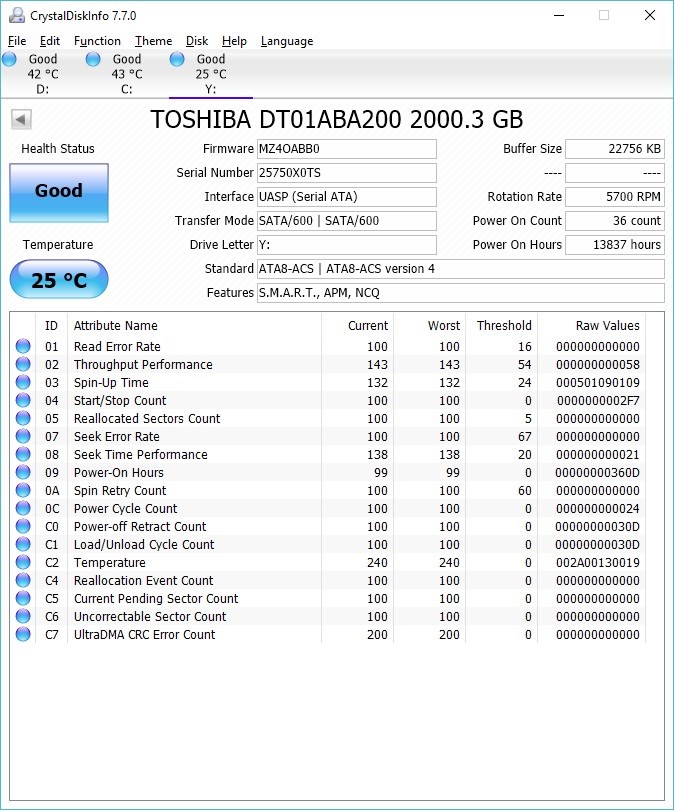
Task: Select the Y: disk status orb
Action: 177,60
